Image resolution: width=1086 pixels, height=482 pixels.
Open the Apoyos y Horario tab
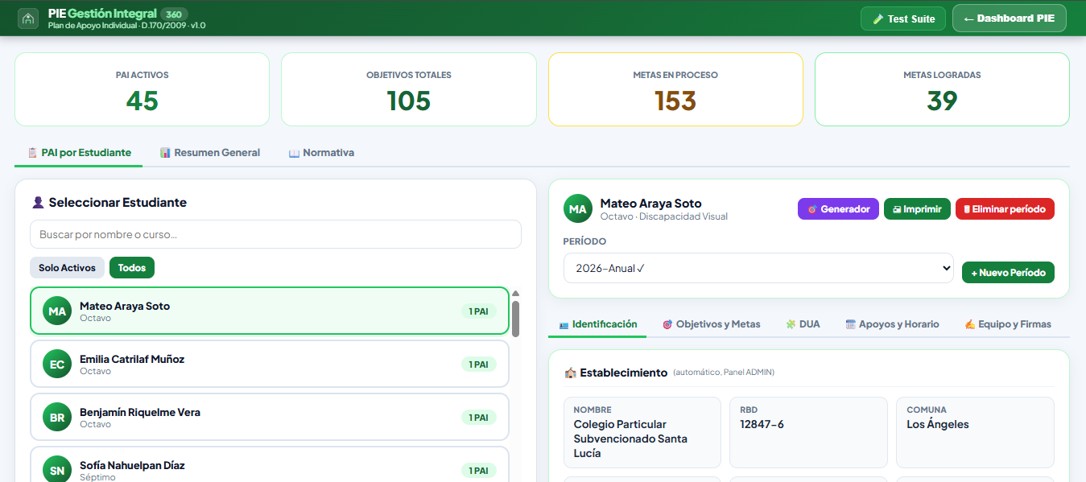tap(891, 324)
